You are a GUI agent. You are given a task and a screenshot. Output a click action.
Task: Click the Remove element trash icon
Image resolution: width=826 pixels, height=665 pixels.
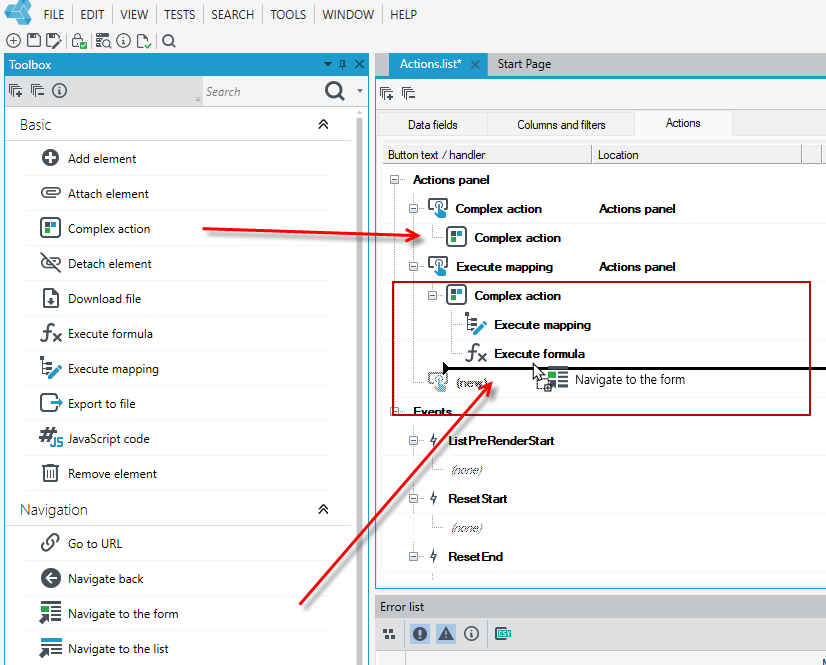point(50,473)
